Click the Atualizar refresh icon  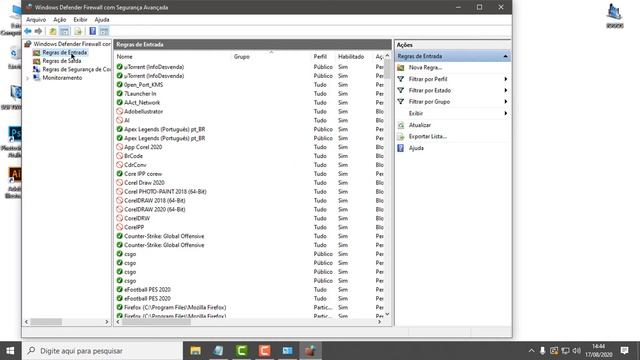click(x=401, y=125)
